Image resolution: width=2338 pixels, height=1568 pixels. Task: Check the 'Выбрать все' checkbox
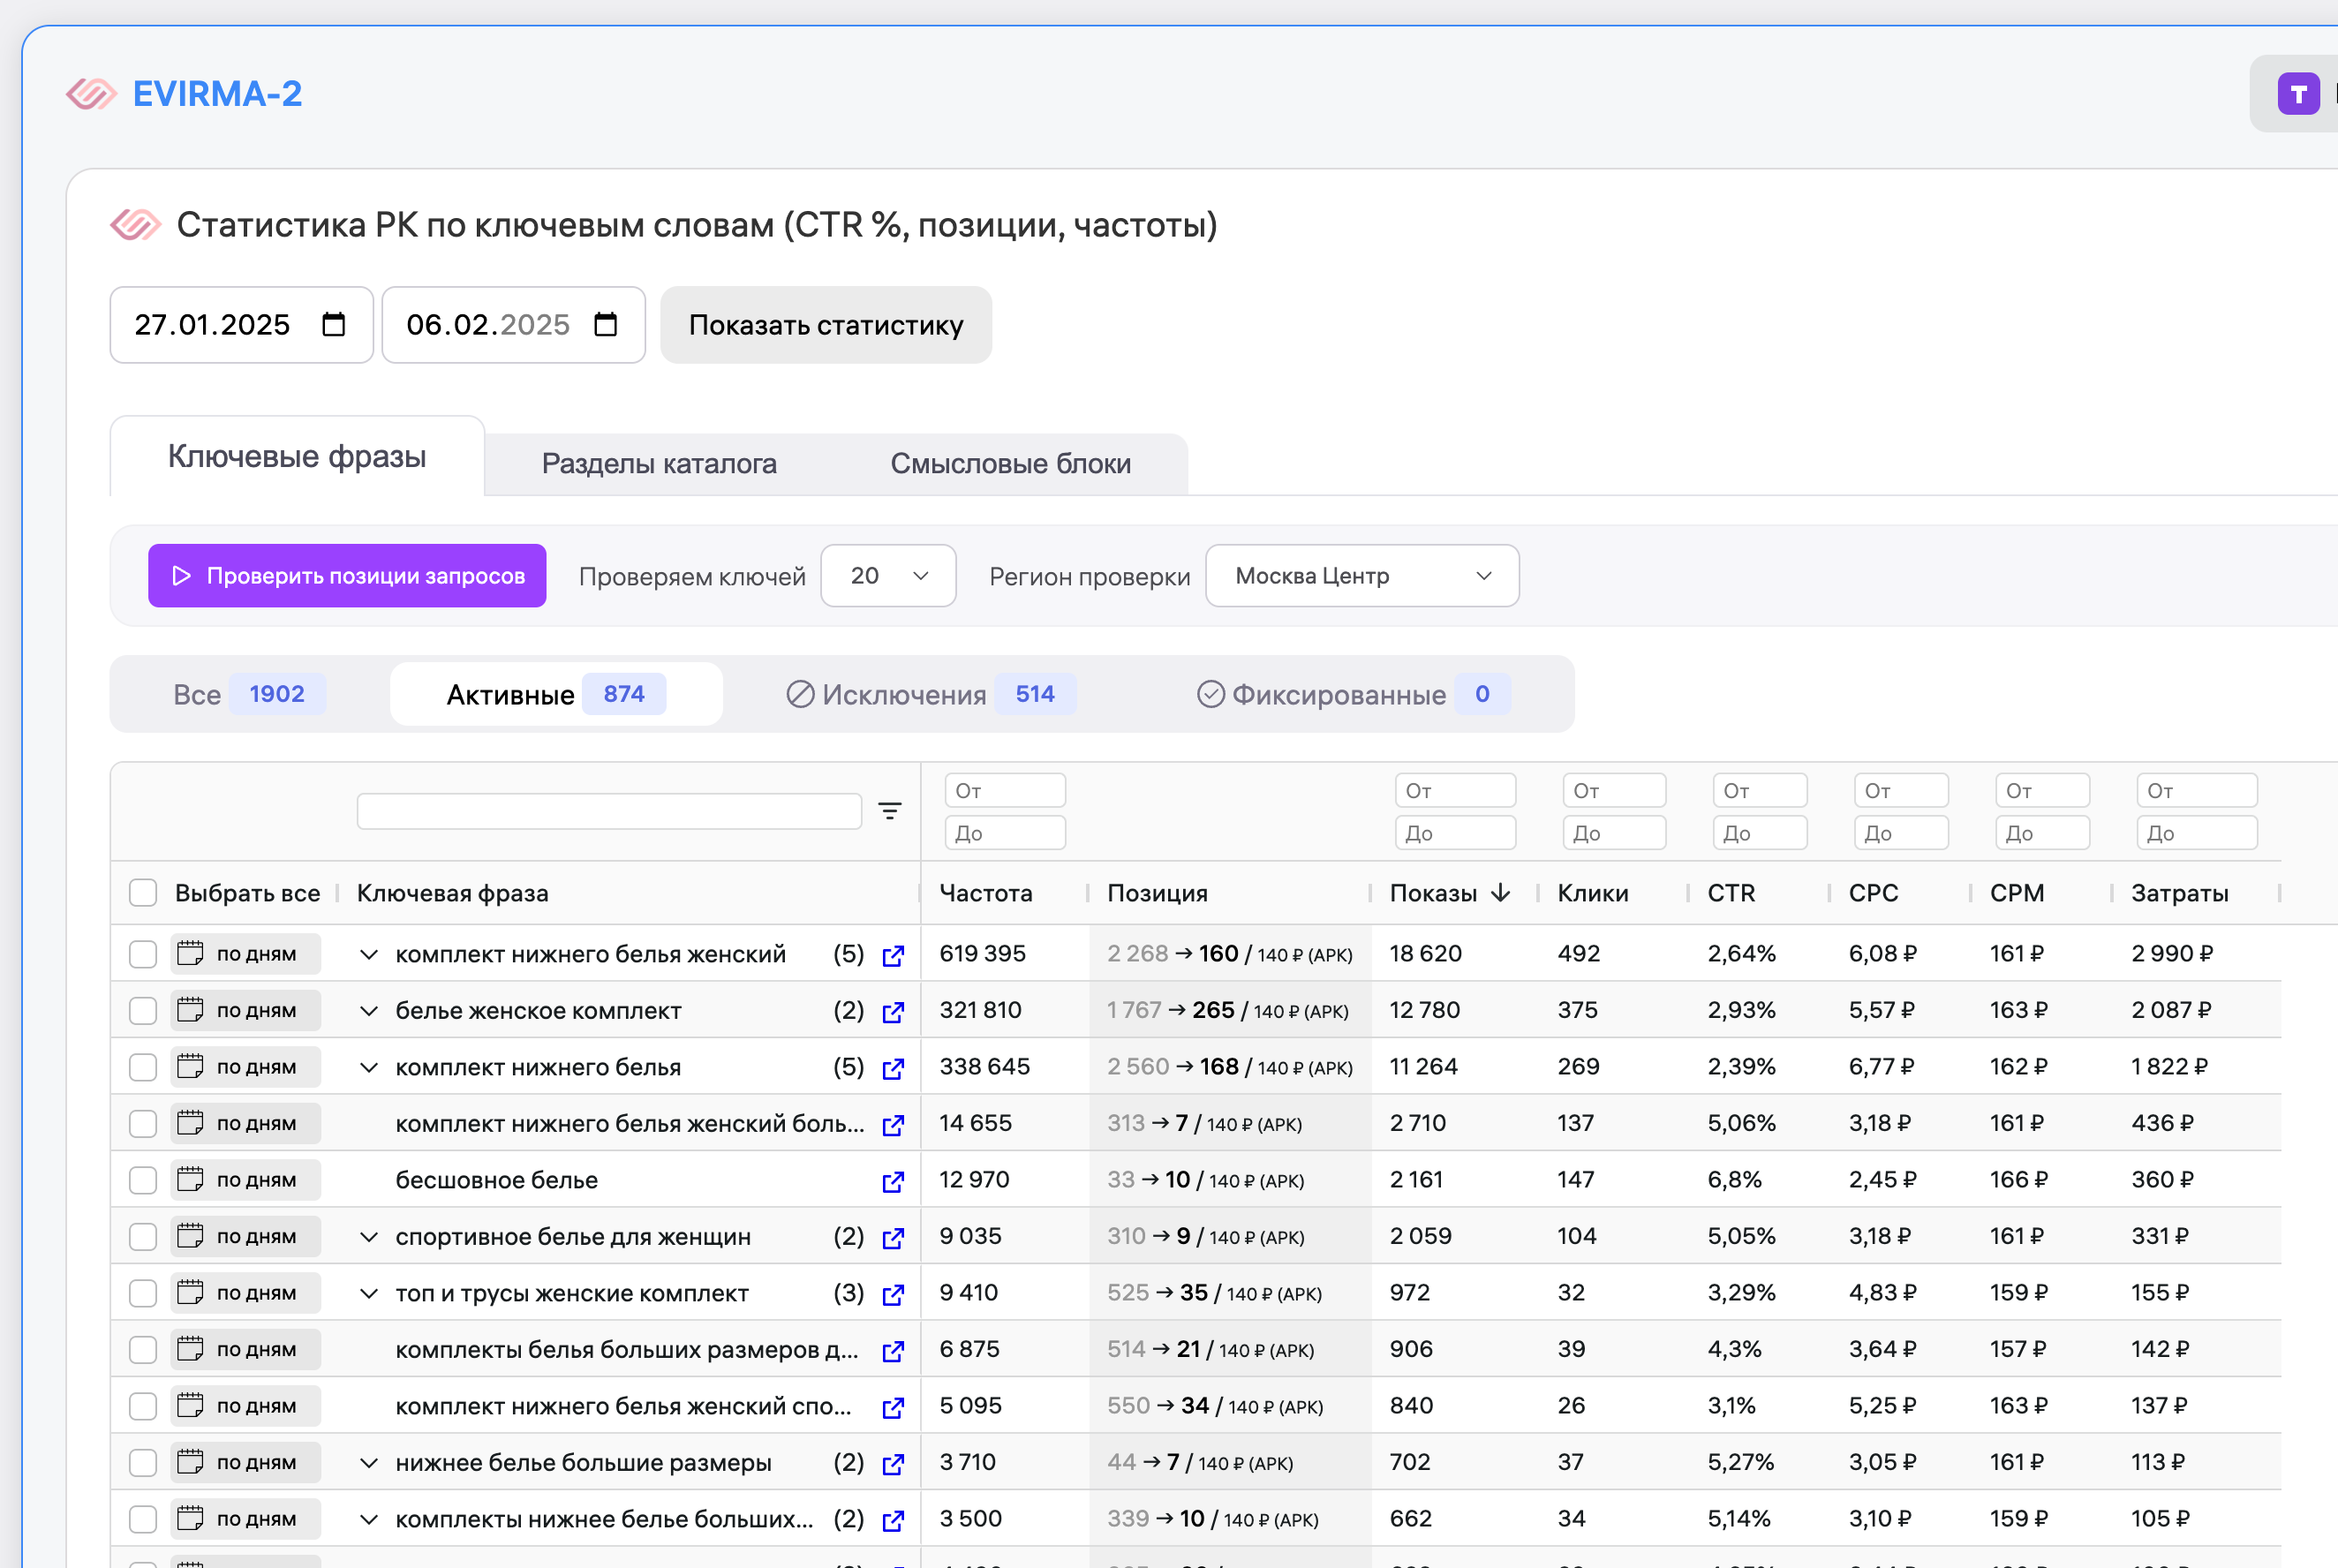point(143,893)
